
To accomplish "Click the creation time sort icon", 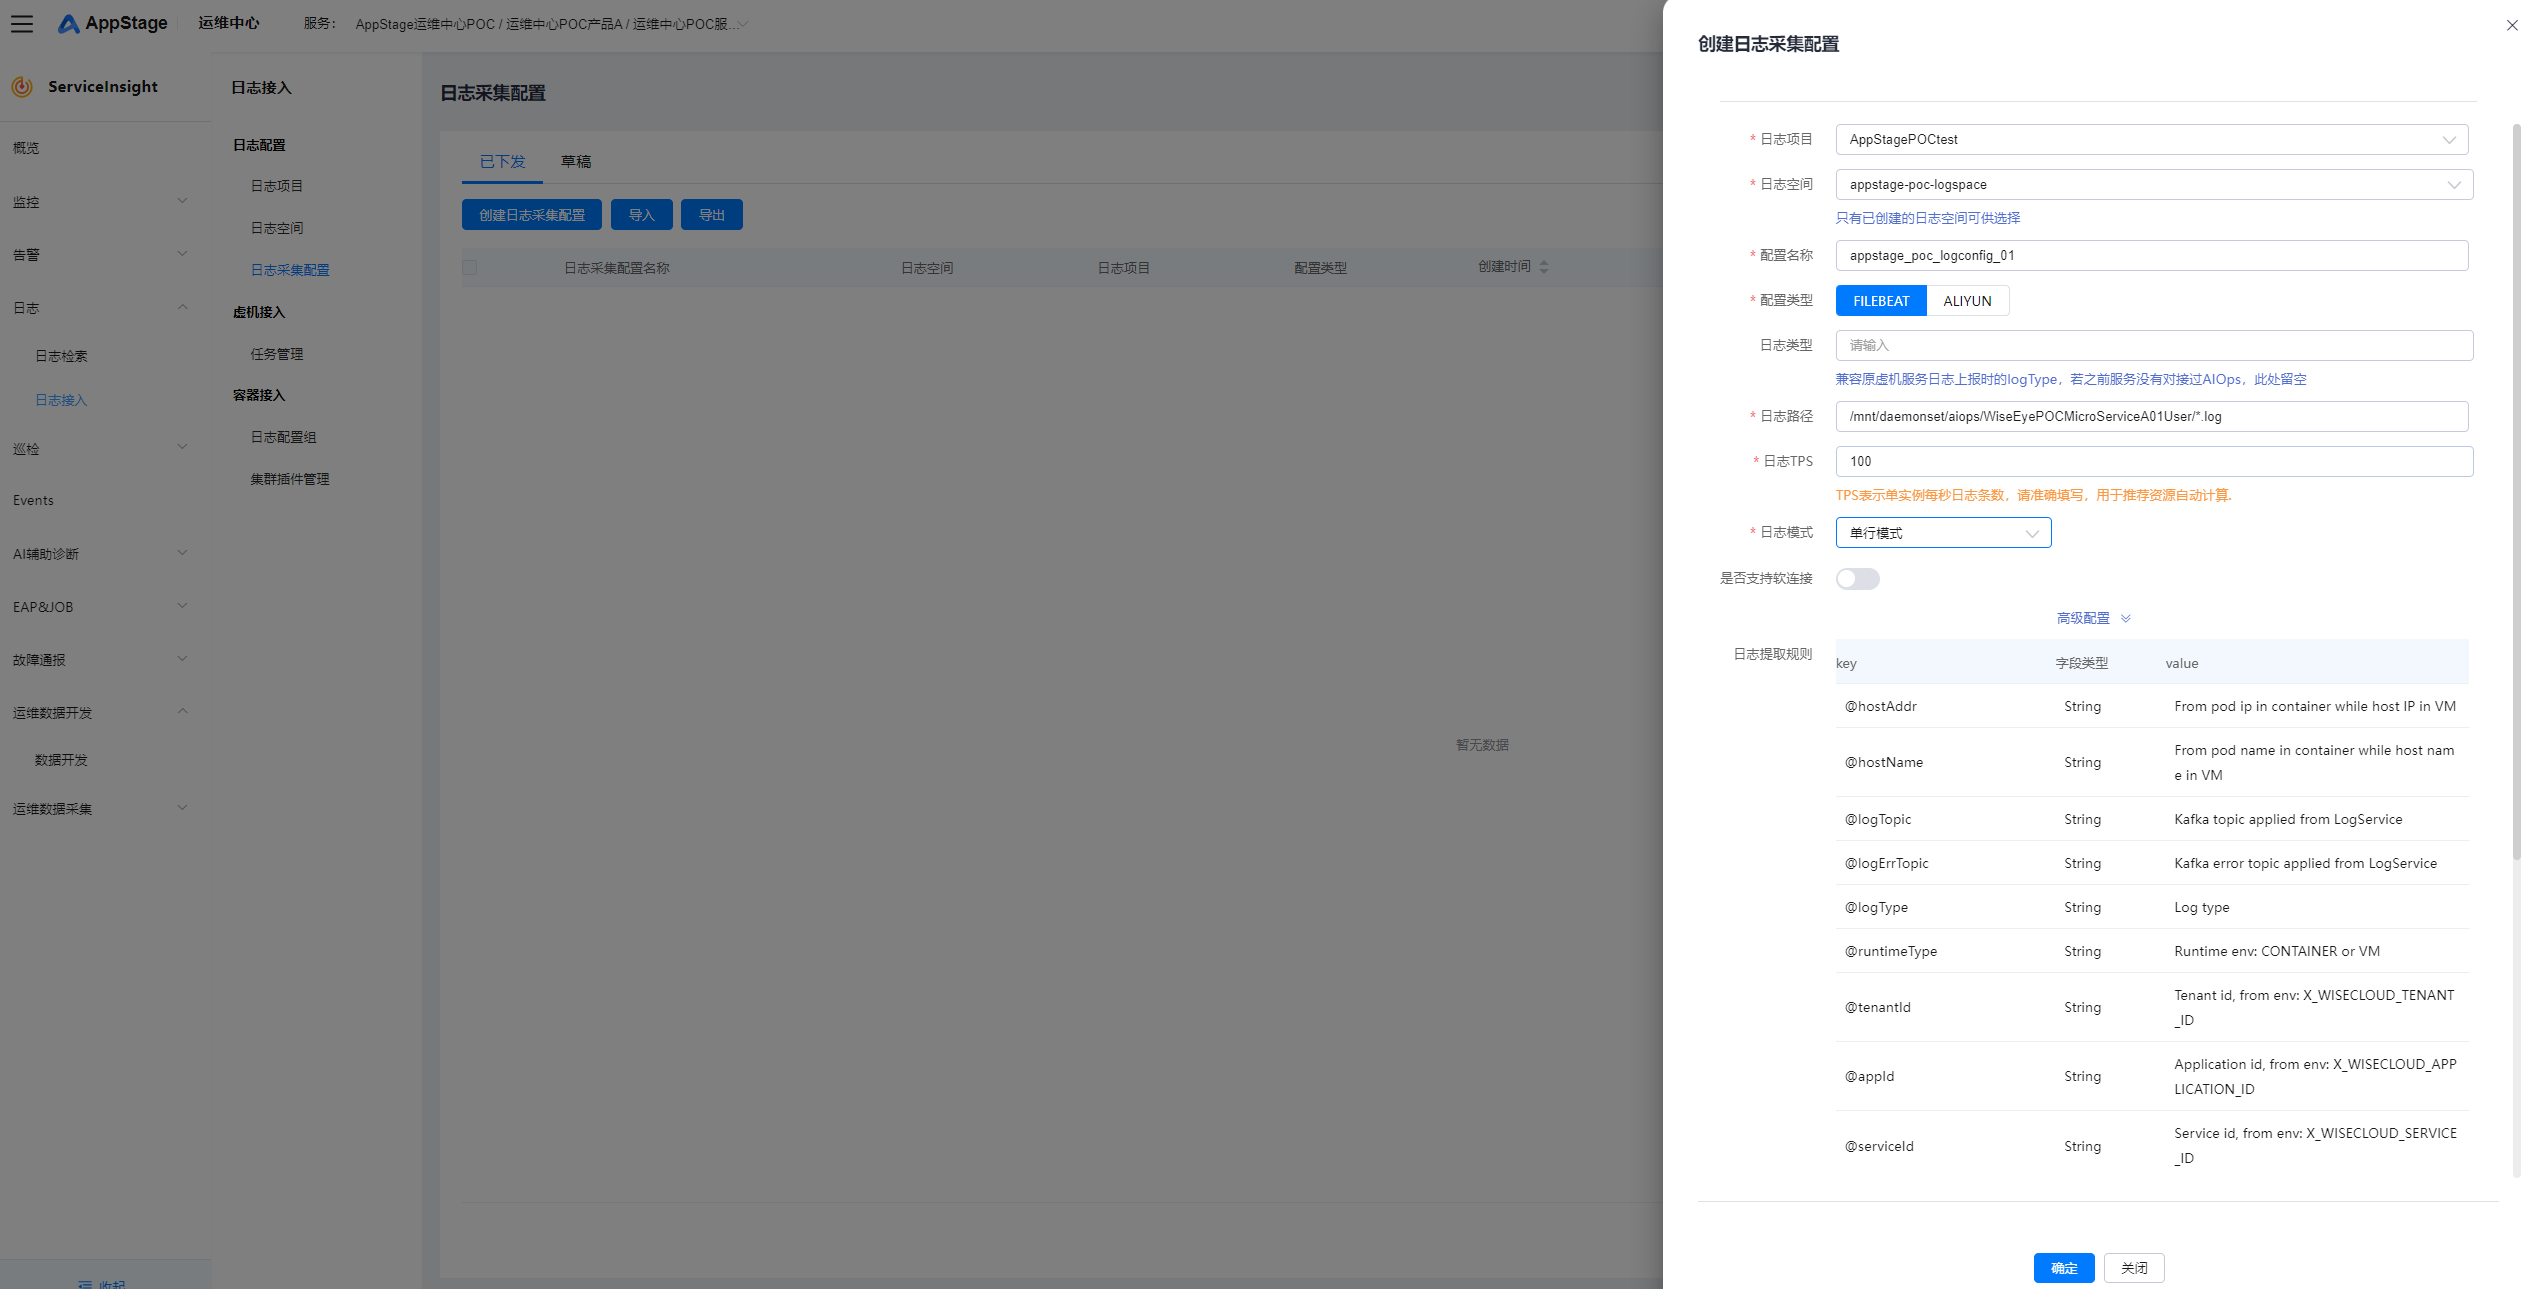I will [x=1544, y=267].
